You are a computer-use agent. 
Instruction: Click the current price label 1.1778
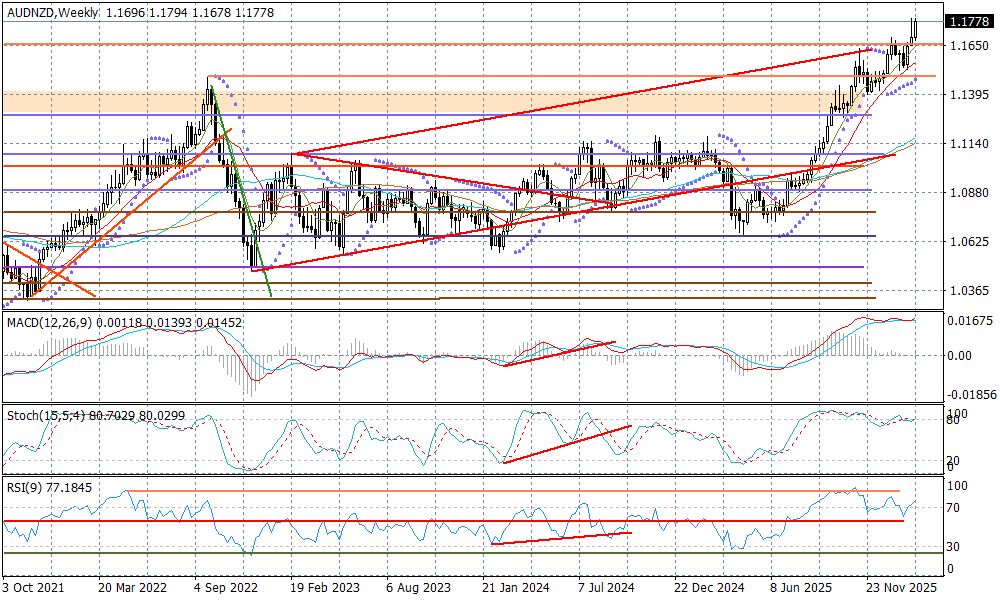(968, 22)
